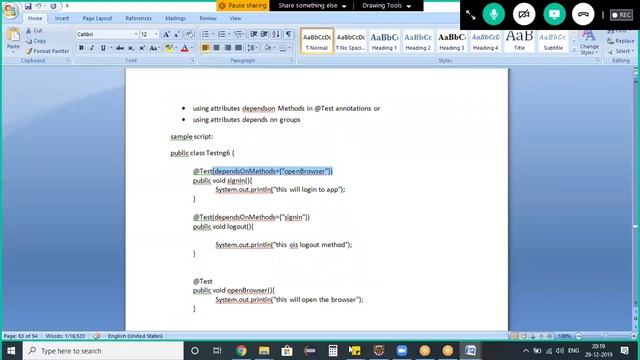Expand the Select dropdown in Editing
Viewport: 640px width, 360px height.
point(620,51)
